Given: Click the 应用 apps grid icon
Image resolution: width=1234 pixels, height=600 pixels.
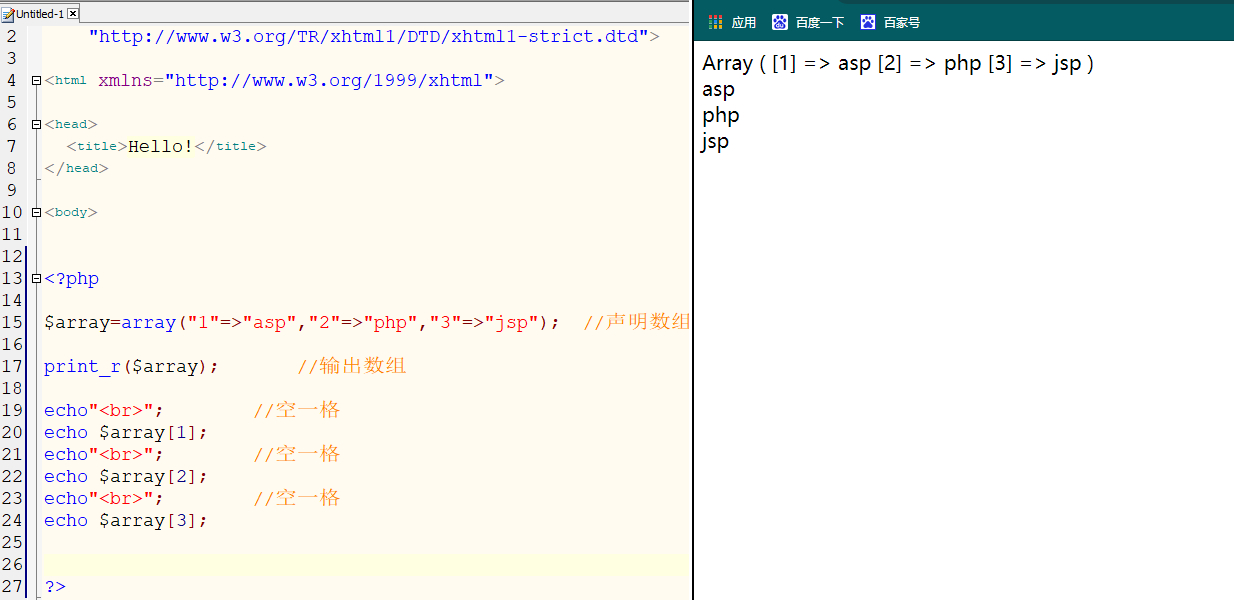Looking at the screenshot, I should point(716,21).
